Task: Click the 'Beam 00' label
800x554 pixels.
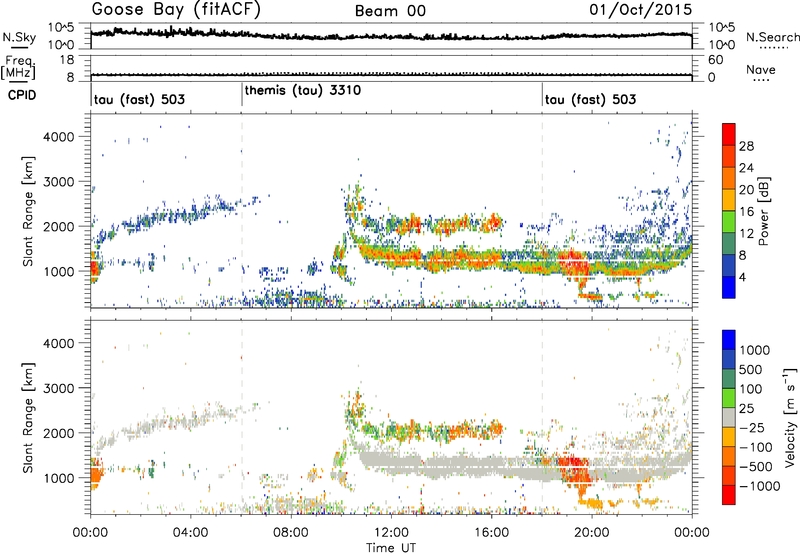Action: click(x=390, y=11)
